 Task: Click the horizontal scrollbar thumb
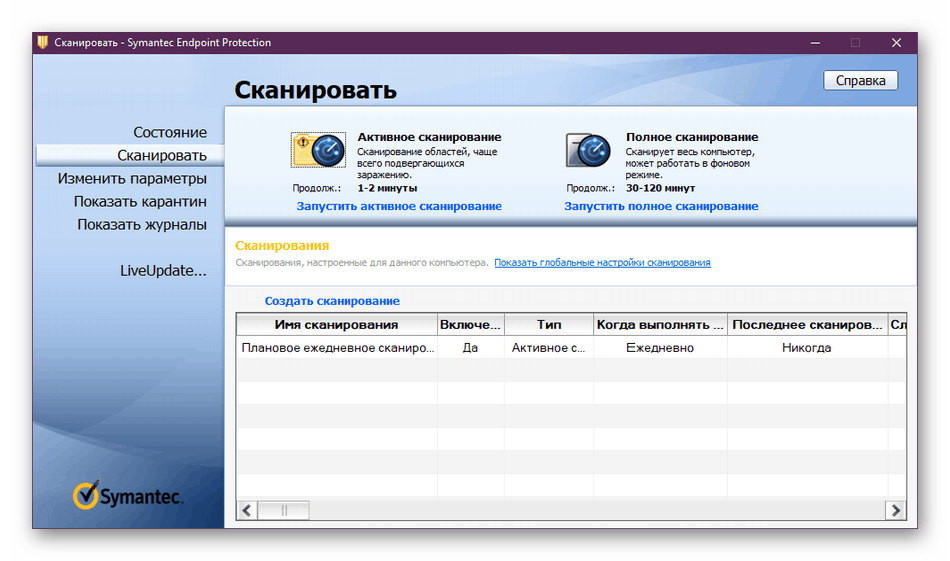284,511
